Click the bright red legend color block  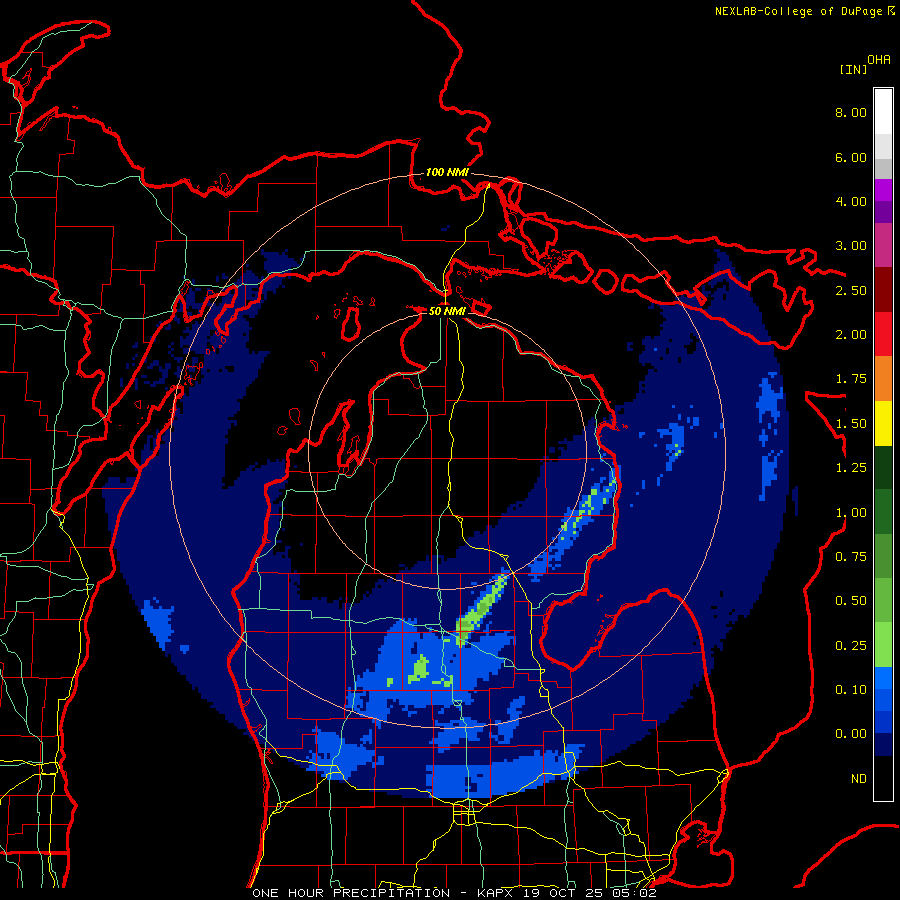tap(883, 334)
